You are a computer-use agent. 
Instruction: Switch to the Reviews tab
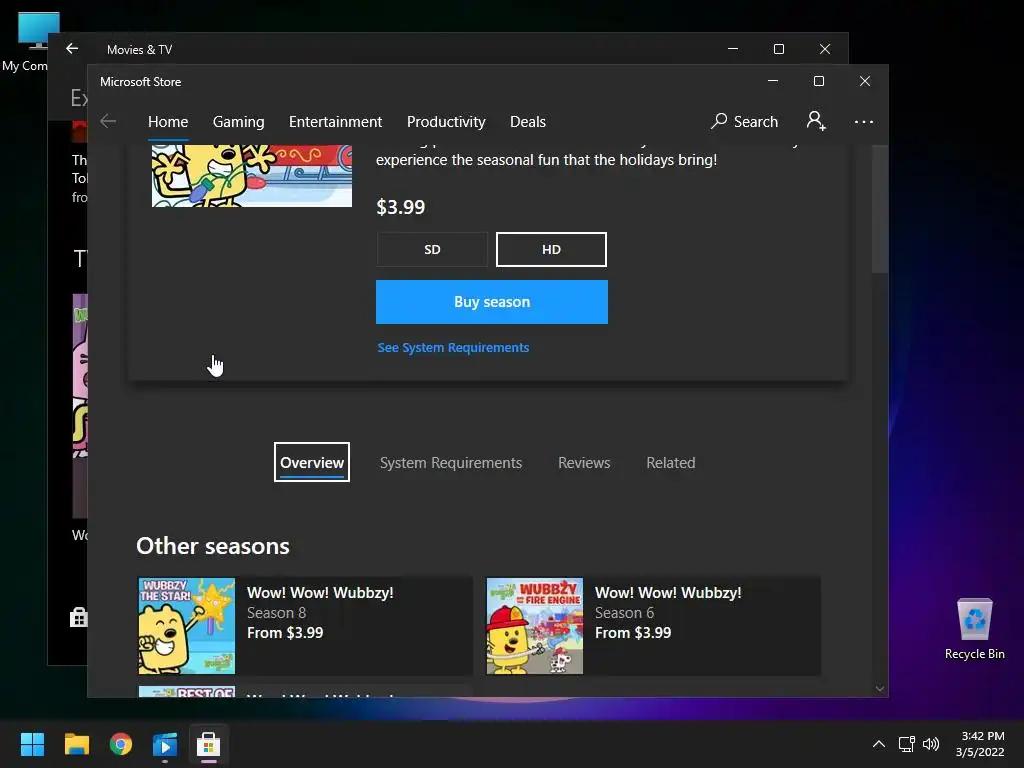click(x=584, y=463)
